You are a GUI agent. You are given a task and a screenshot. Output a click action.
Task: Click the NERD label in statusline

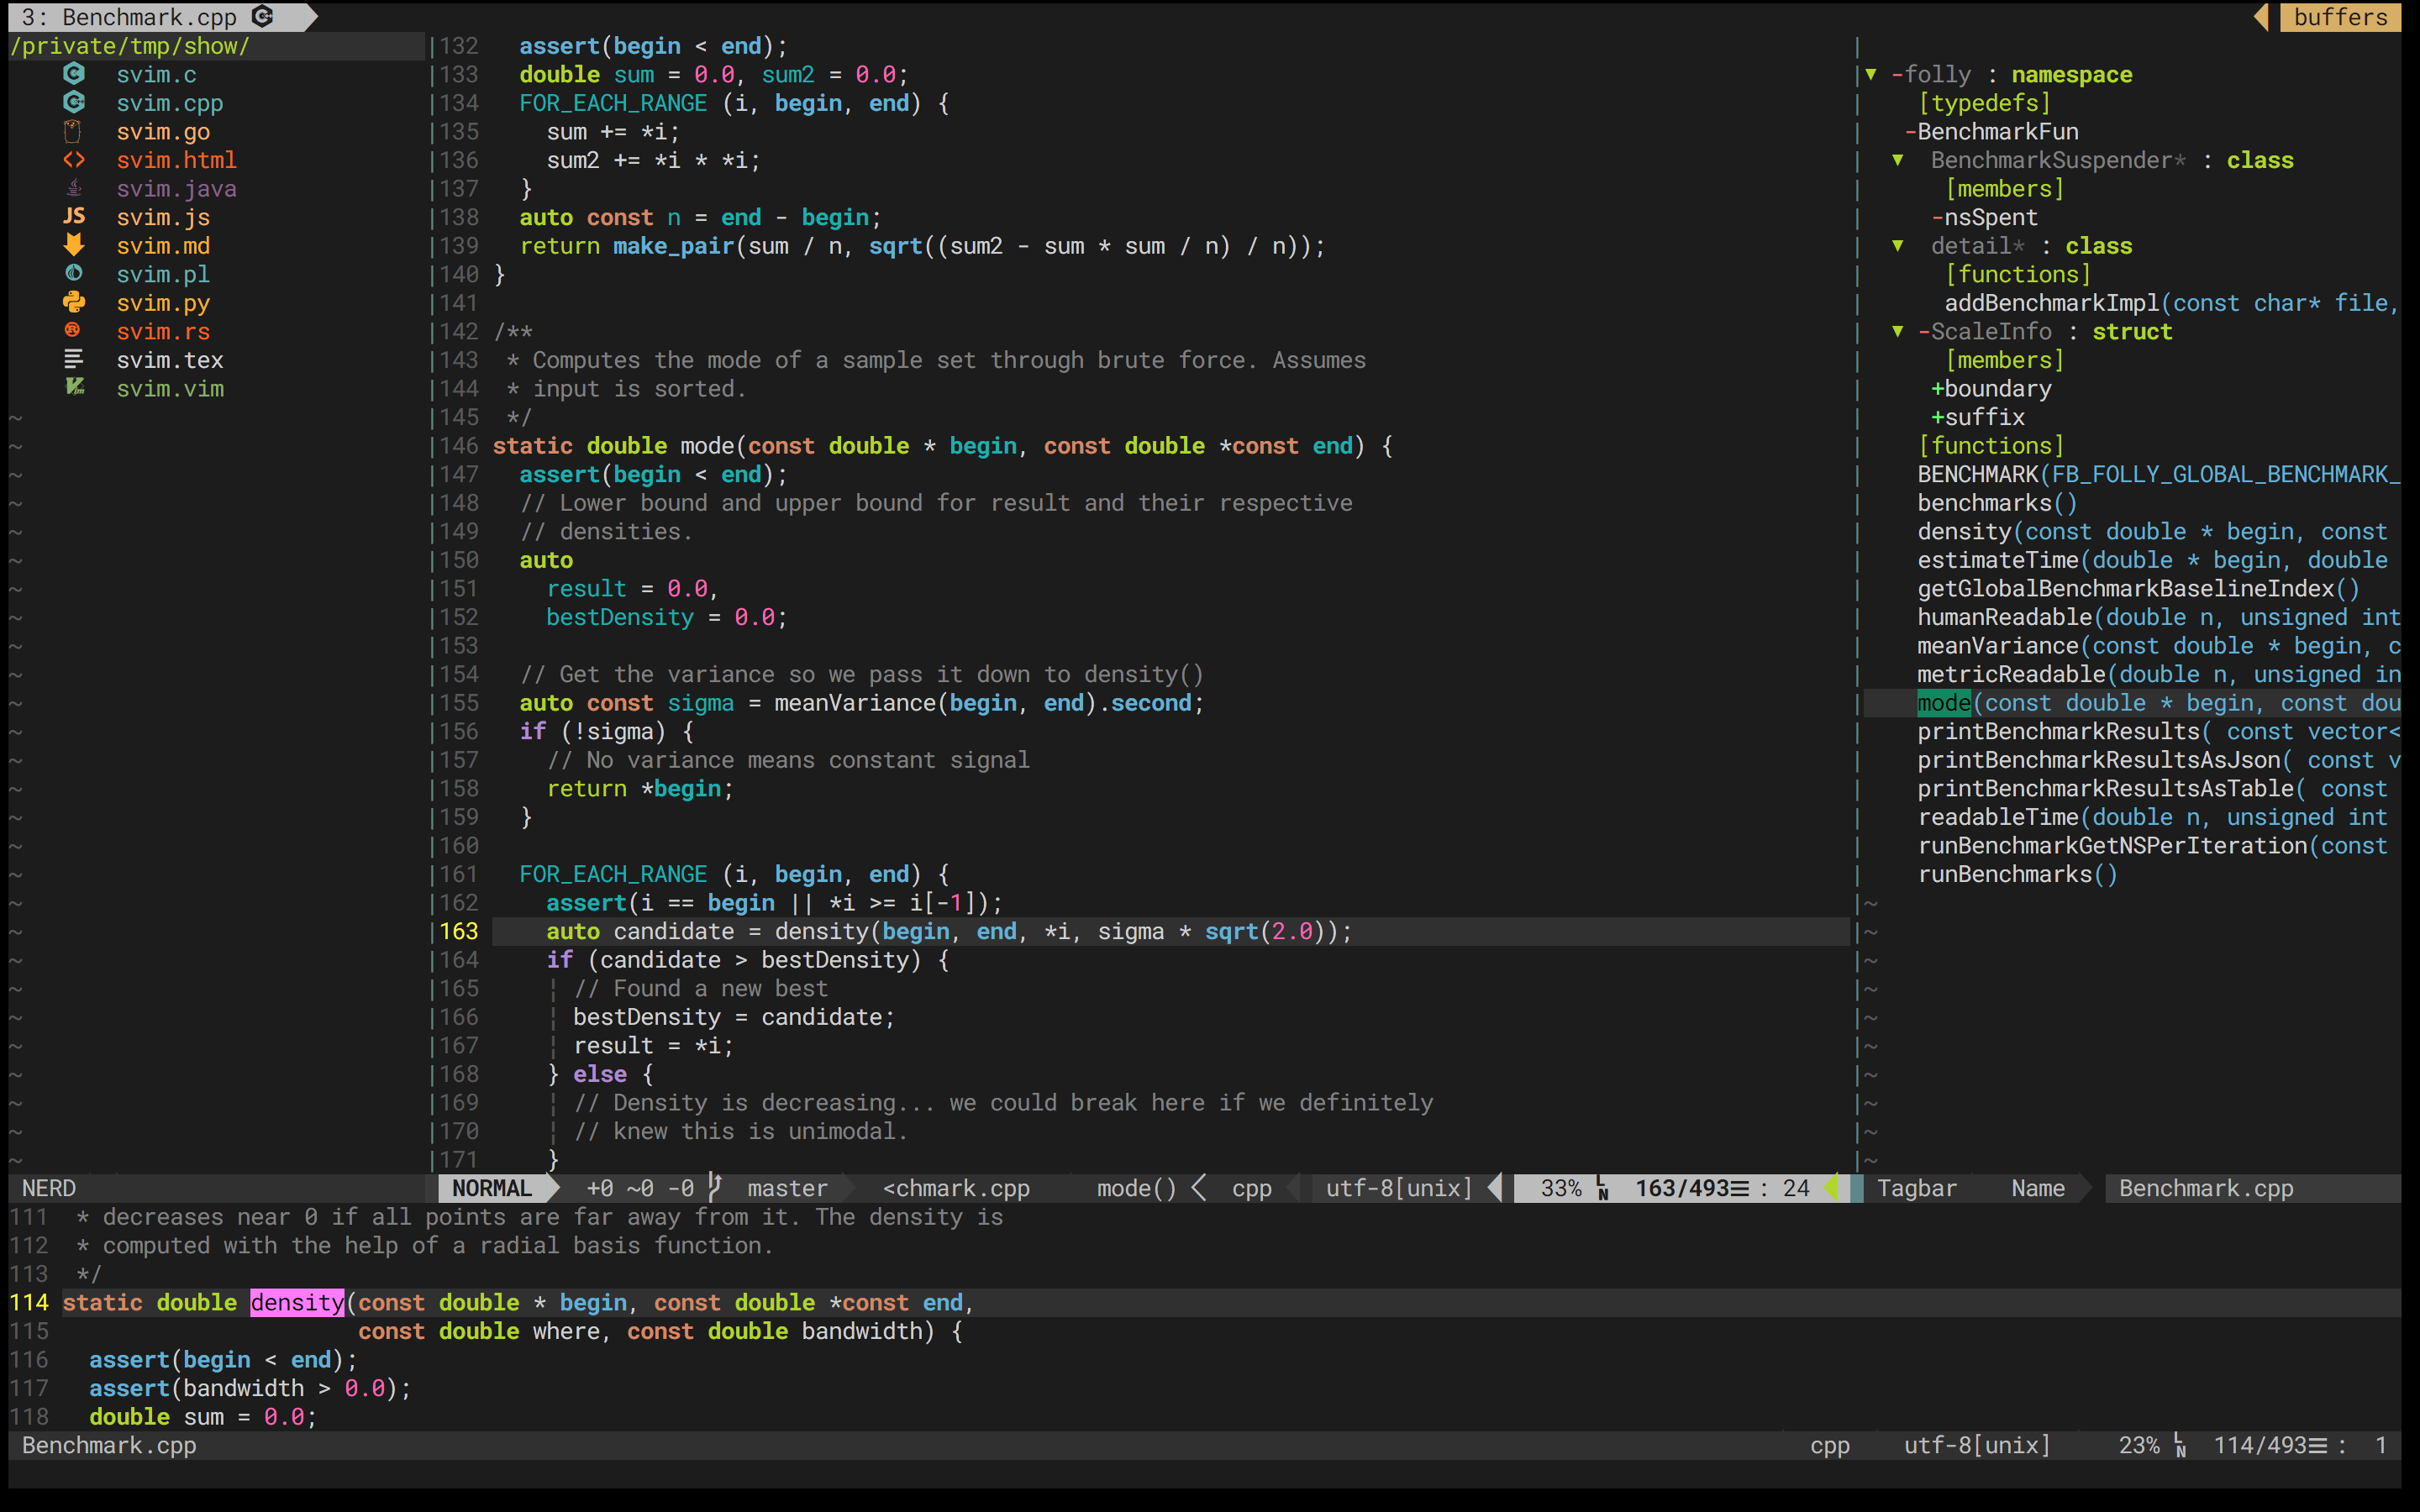point(49,1188)
